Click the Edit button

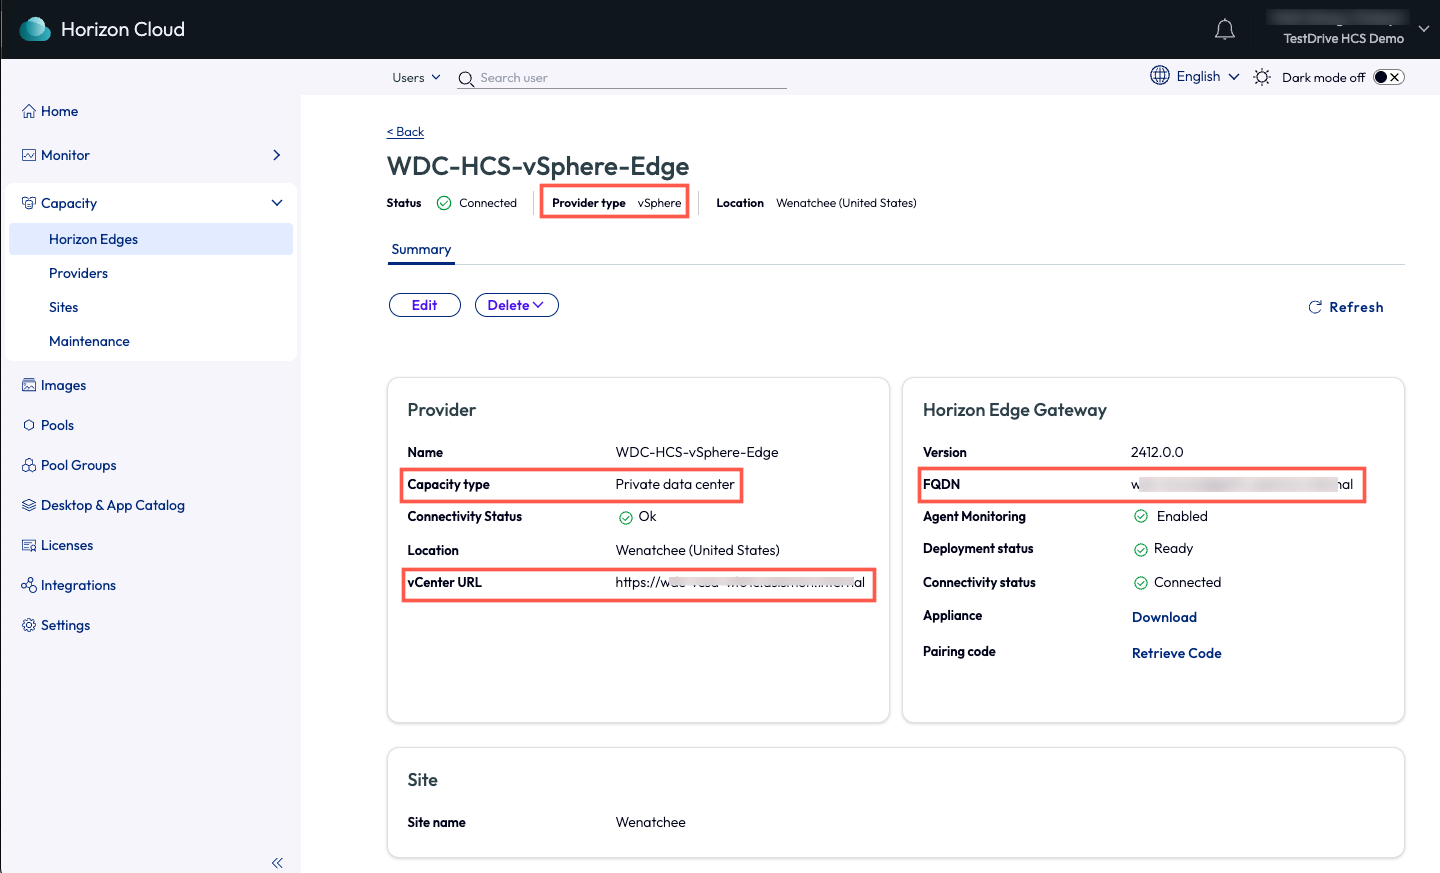(424, 305)
